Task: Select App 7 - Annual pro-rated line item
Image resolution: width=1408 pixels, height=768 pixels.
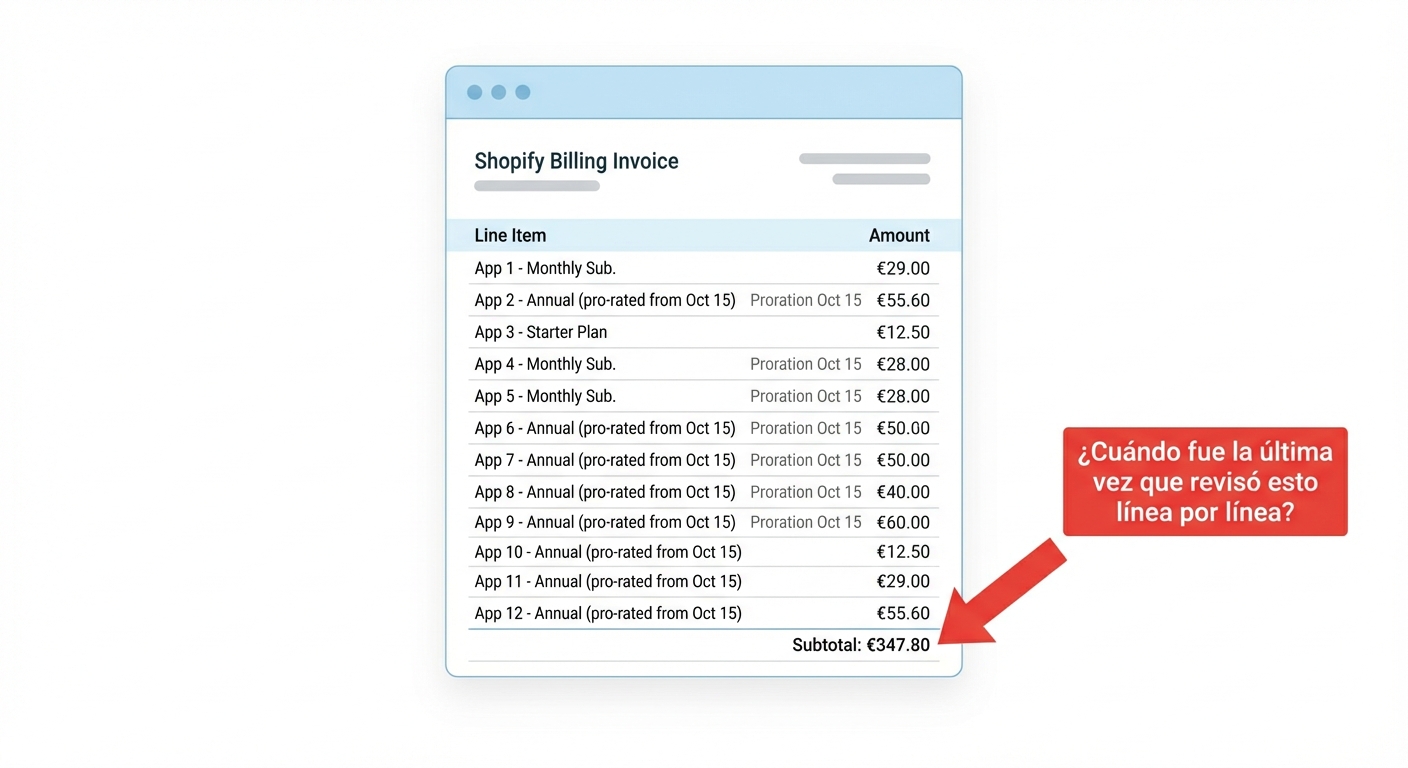Action: click(703, 460)
